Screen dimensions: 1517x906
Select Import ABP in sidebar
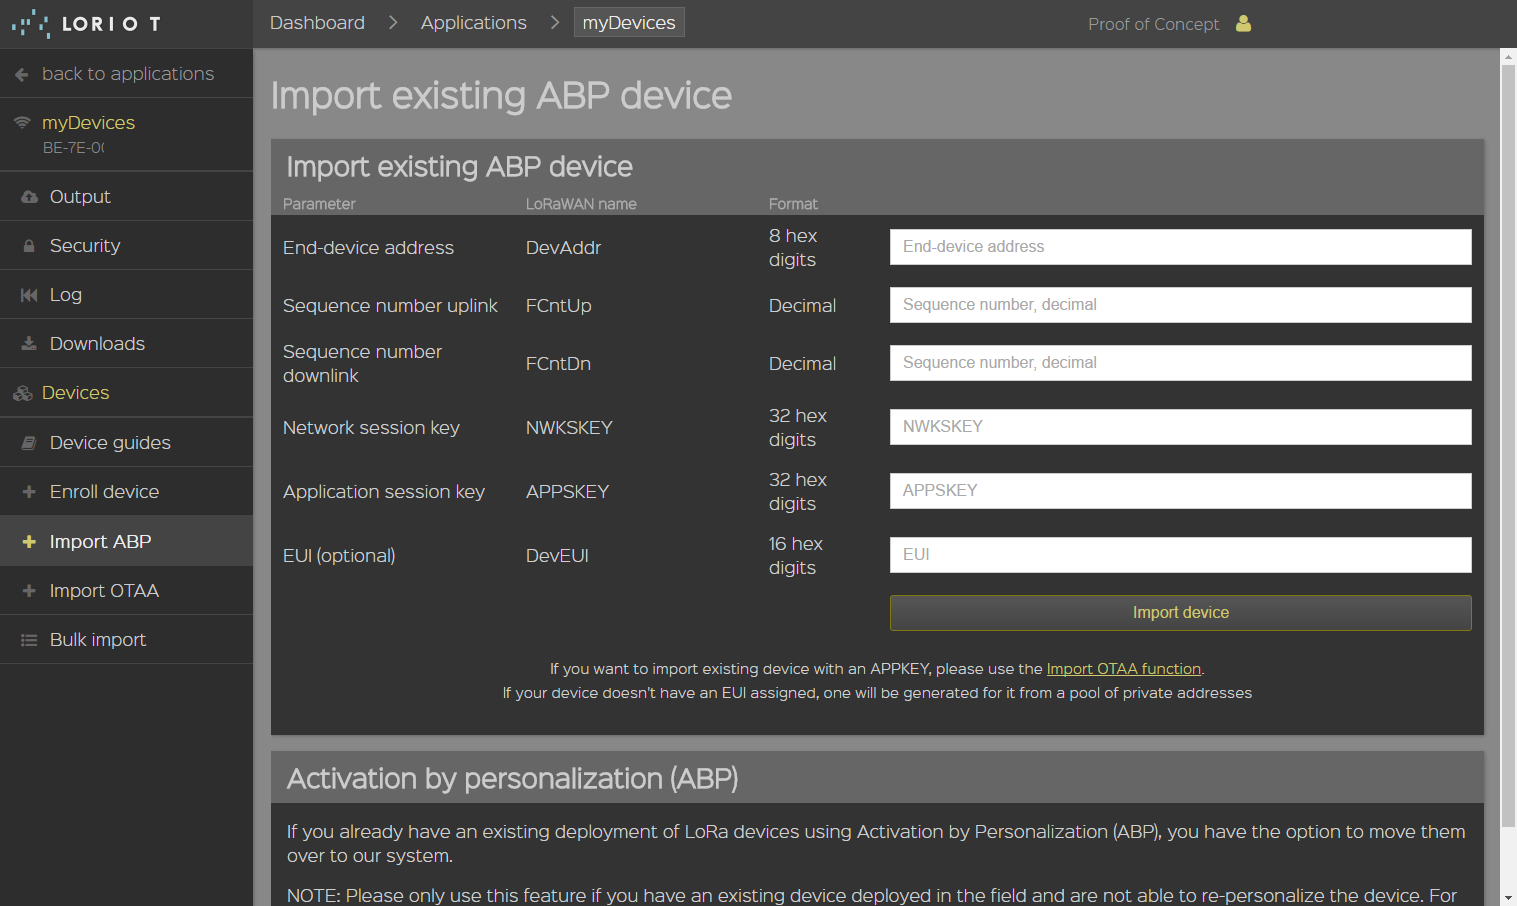126,541
